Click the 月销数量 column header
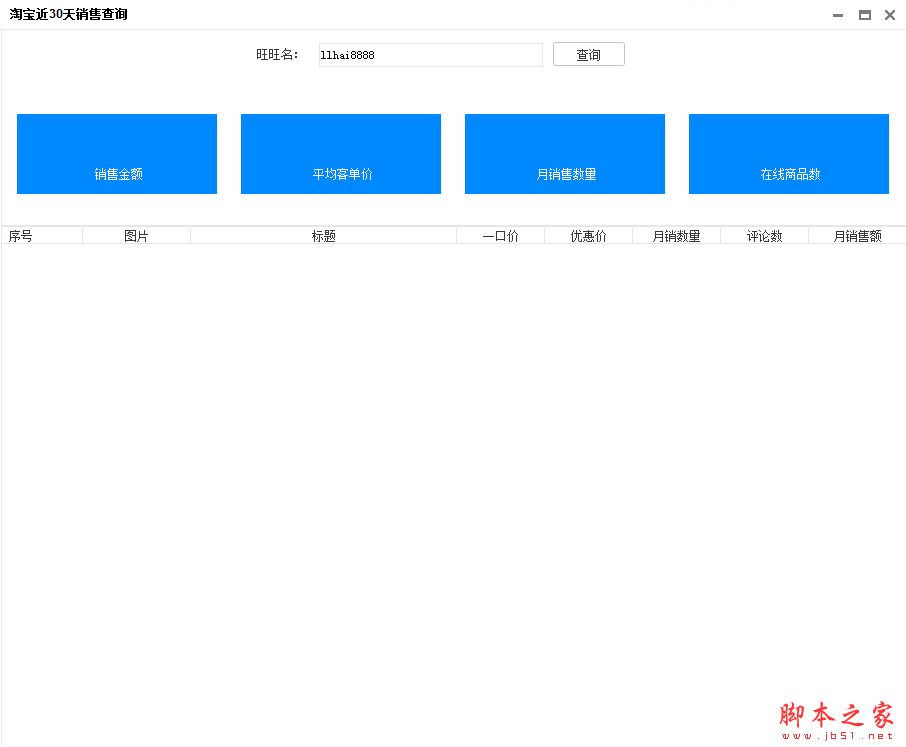The width and height of the screenshot is (906, 747). click(x=676, y=236)
